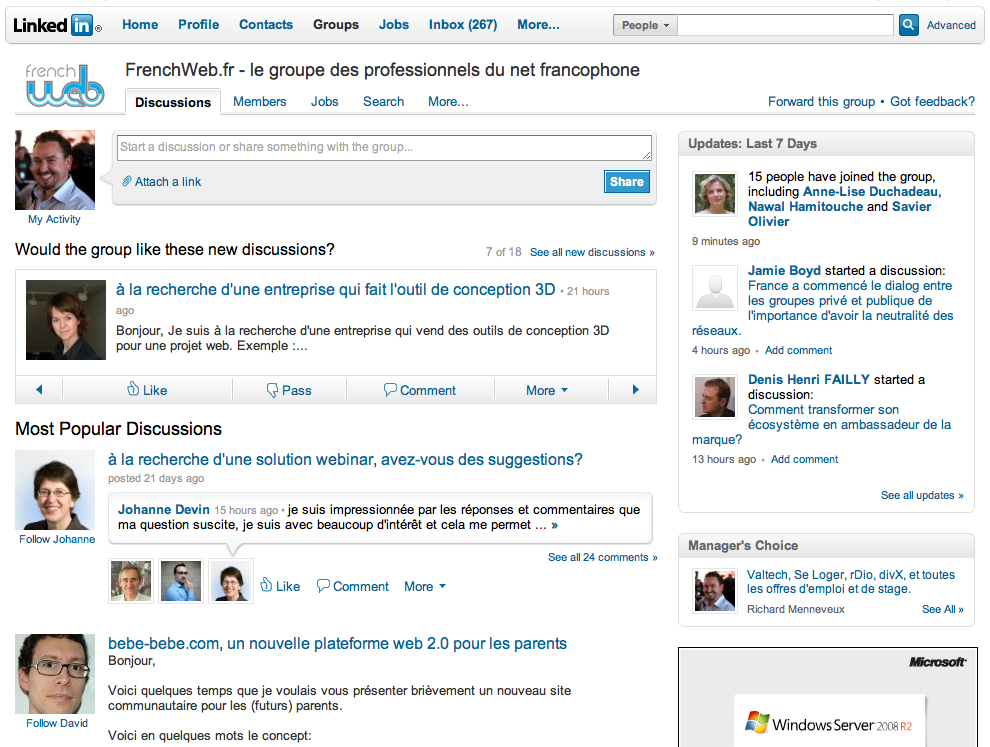This screenshot has width=990, height=747.
Task: Click the 3D discussion author's photo
Action: point(66,320)
